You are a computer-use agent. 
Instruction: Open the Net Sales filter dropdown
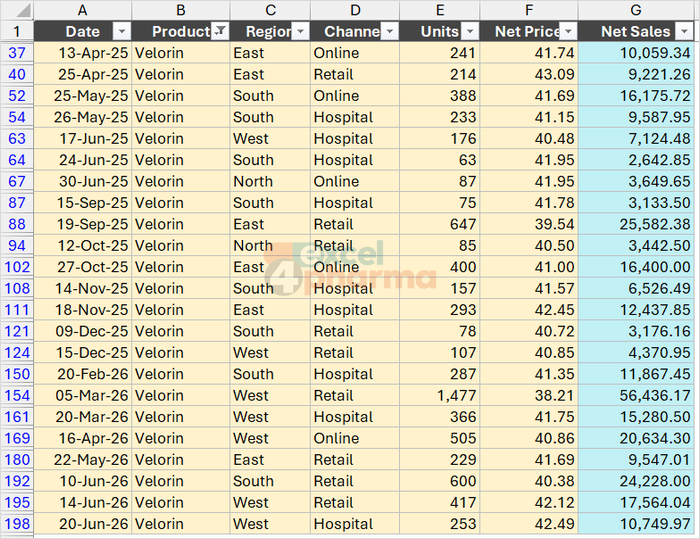point(684,31)
